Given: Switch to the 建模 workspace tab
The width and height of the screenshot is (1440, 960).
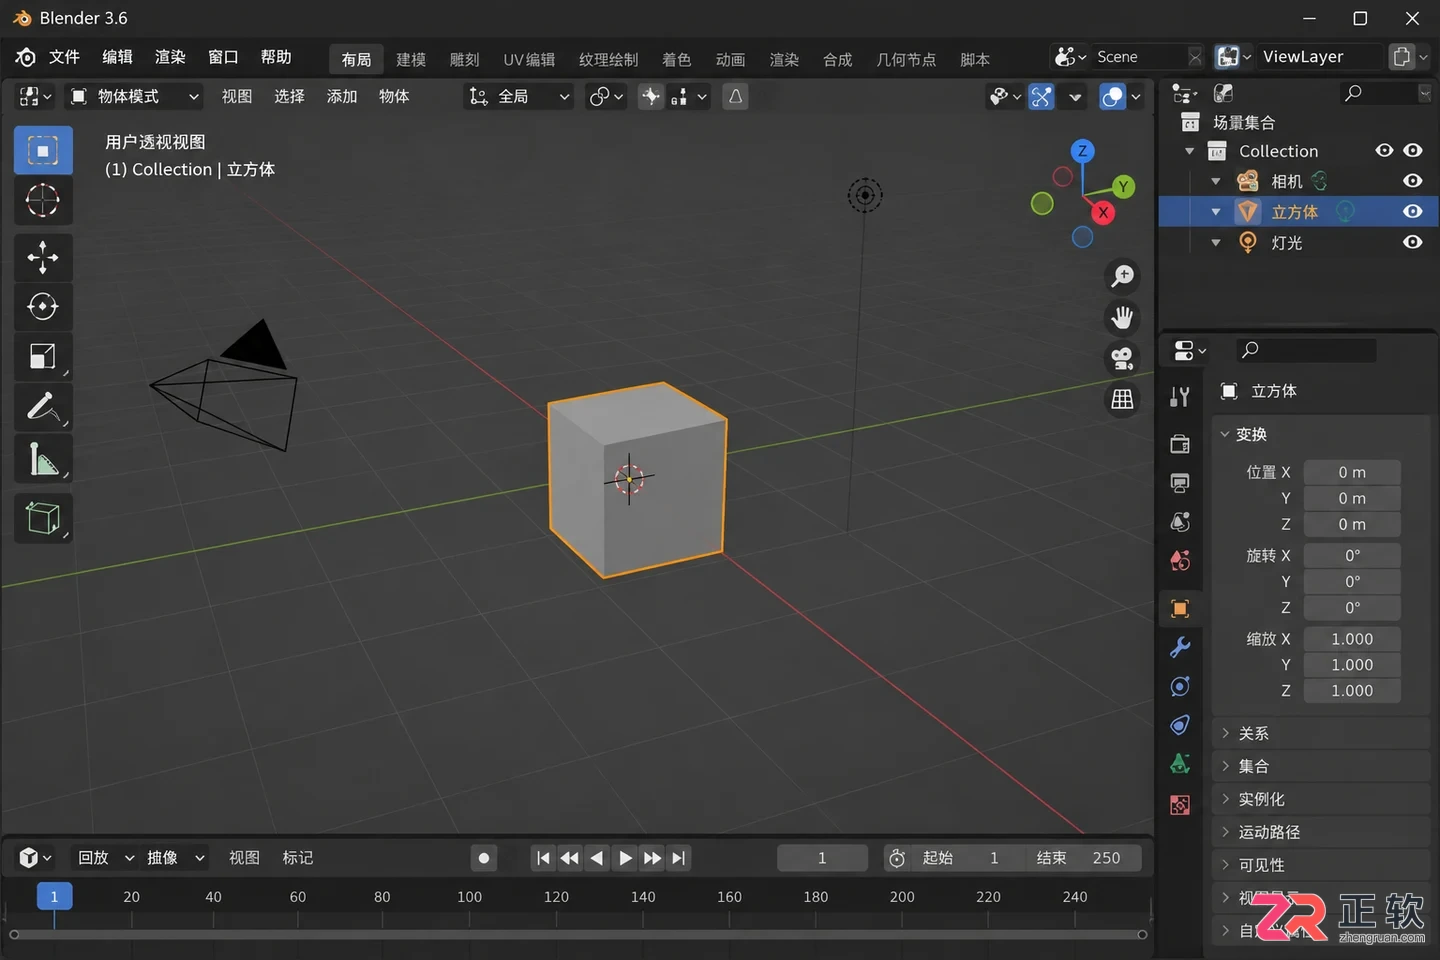Looking at the screenshot, I should [x=411, y=60].
